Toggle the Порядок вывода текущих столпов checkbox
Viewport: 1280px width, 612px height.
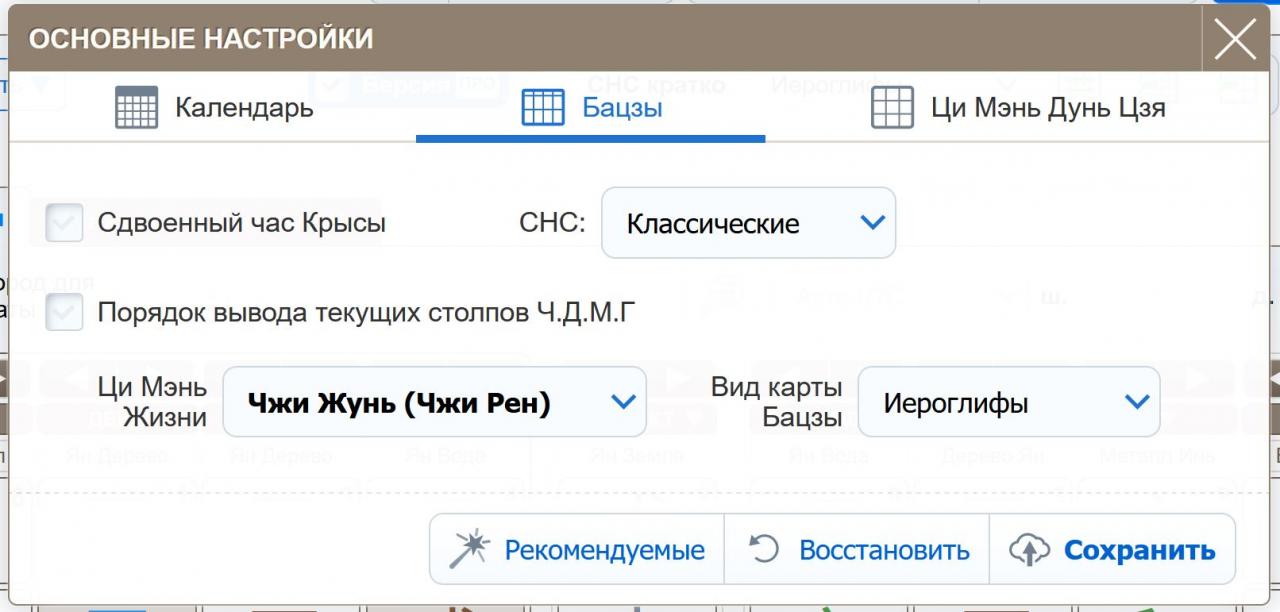click(65, 313)
